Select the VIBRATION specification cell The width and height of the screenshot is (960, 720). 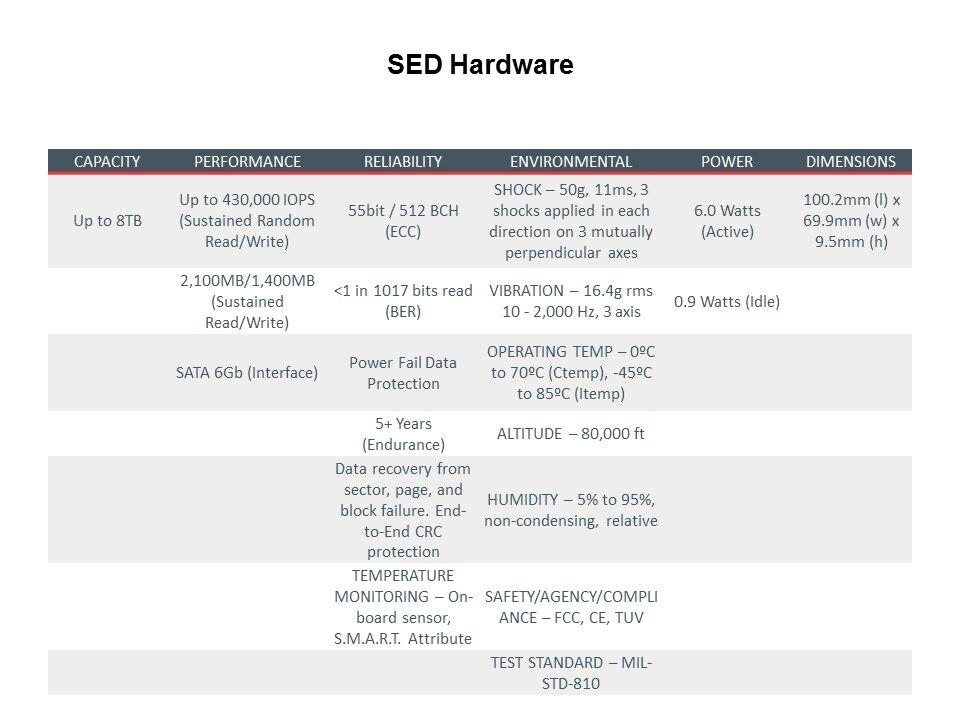coord(571,301)
